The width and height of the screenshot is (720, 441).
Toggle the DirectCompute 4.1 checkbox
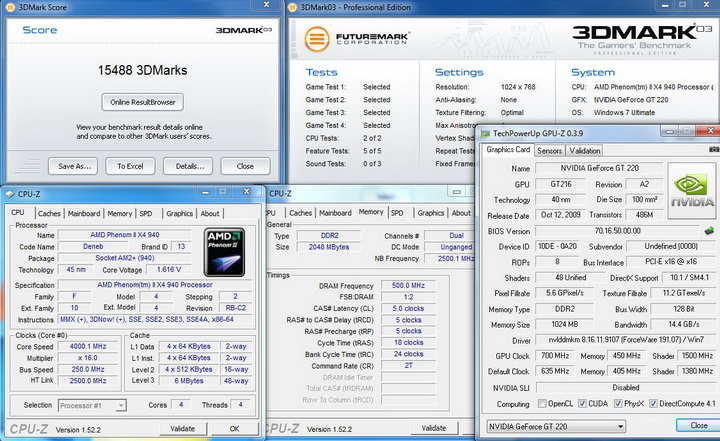[x=653, y=404]
